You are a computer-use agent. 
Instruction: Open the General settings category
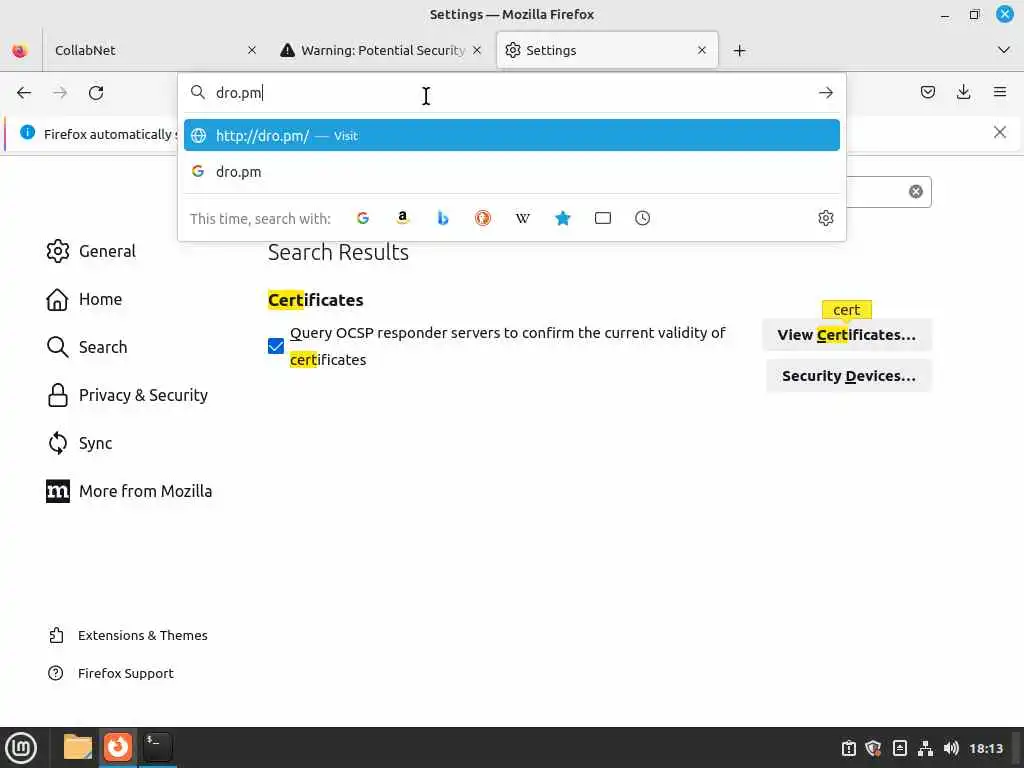(91, 251)
